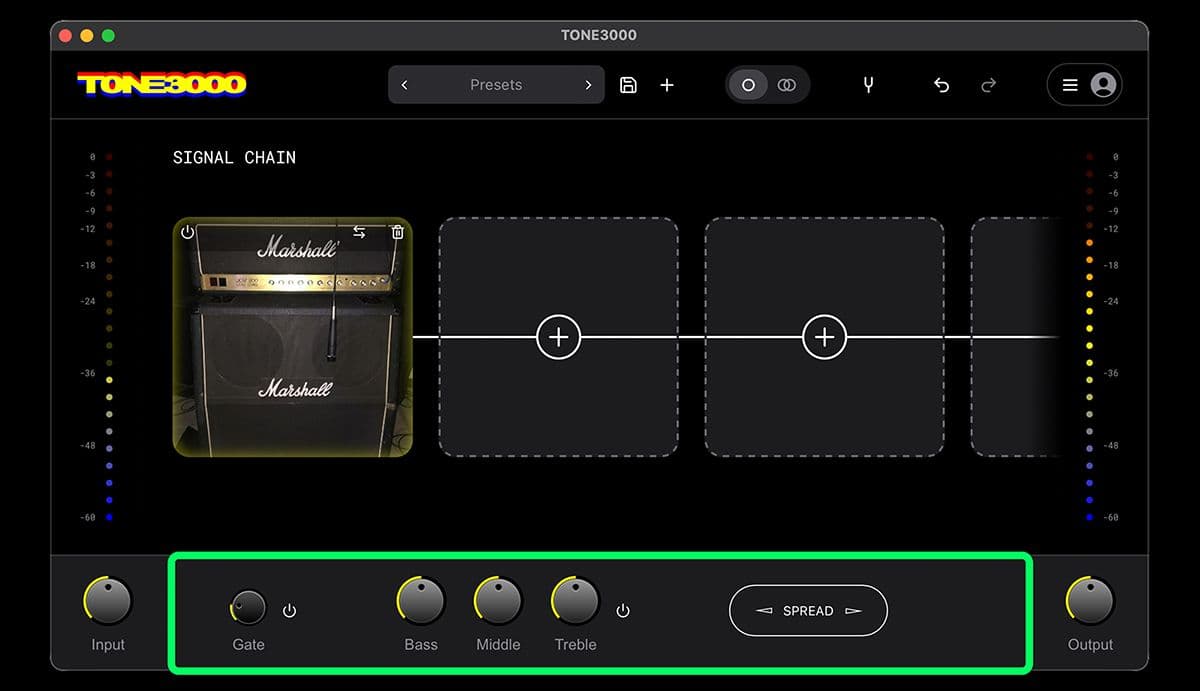This screenshot has height=691, width=1200.
Task: Switch to stereo mode double-circle toggle
Action: point(787,85)
